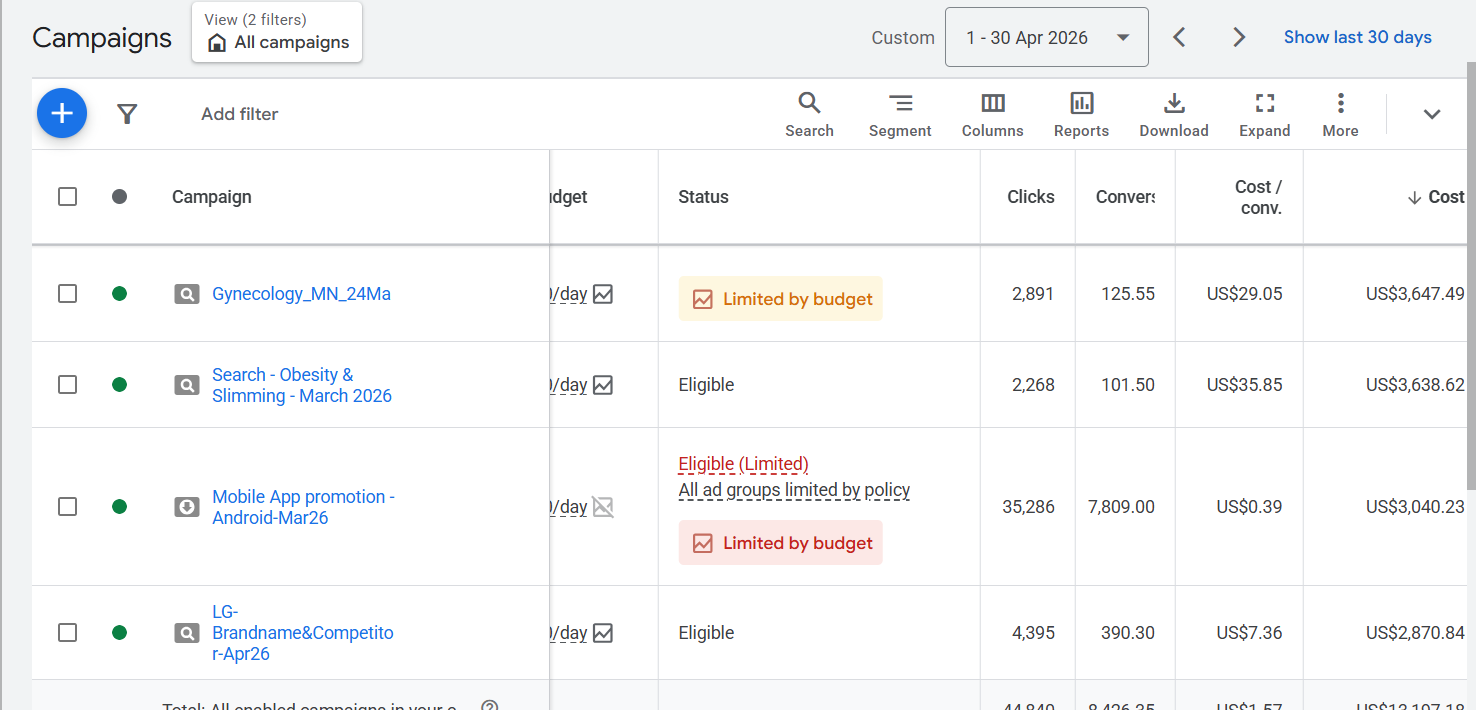
Task: Open the Columns editor
Action: pyautogui.click(x=993, y=115)
